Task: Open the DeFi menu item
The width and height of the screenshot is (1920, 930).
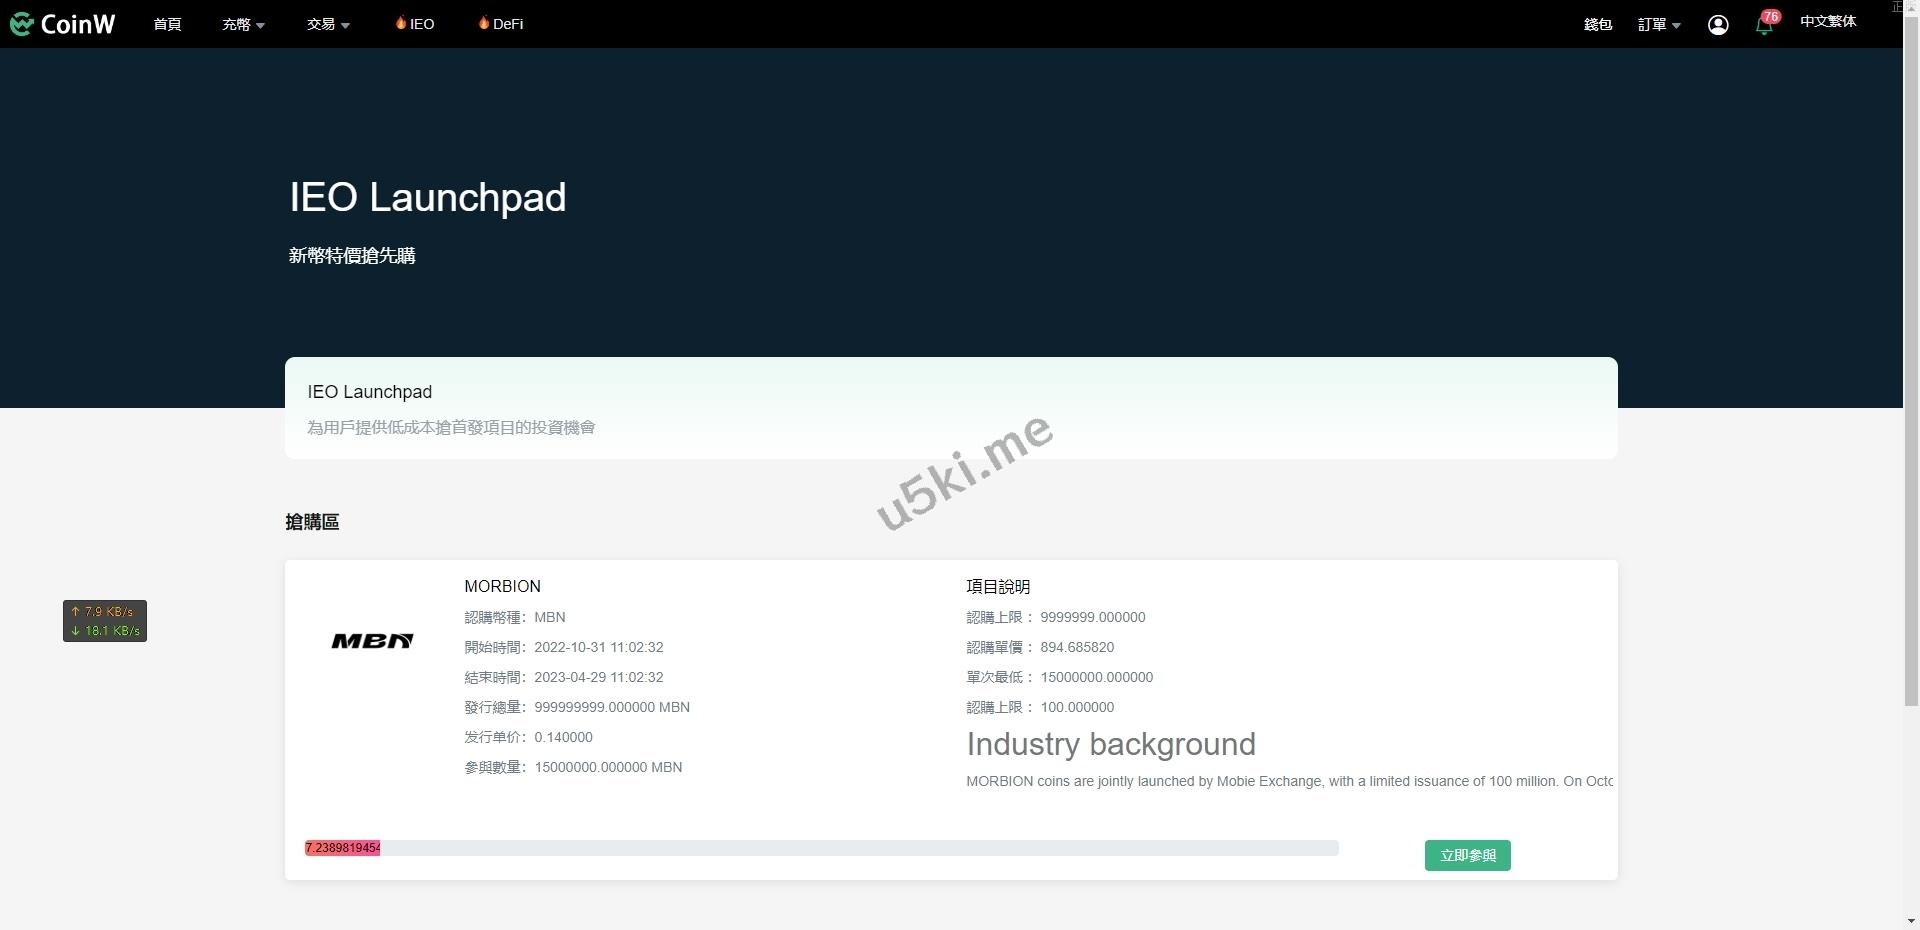Action: coord(508,24)
